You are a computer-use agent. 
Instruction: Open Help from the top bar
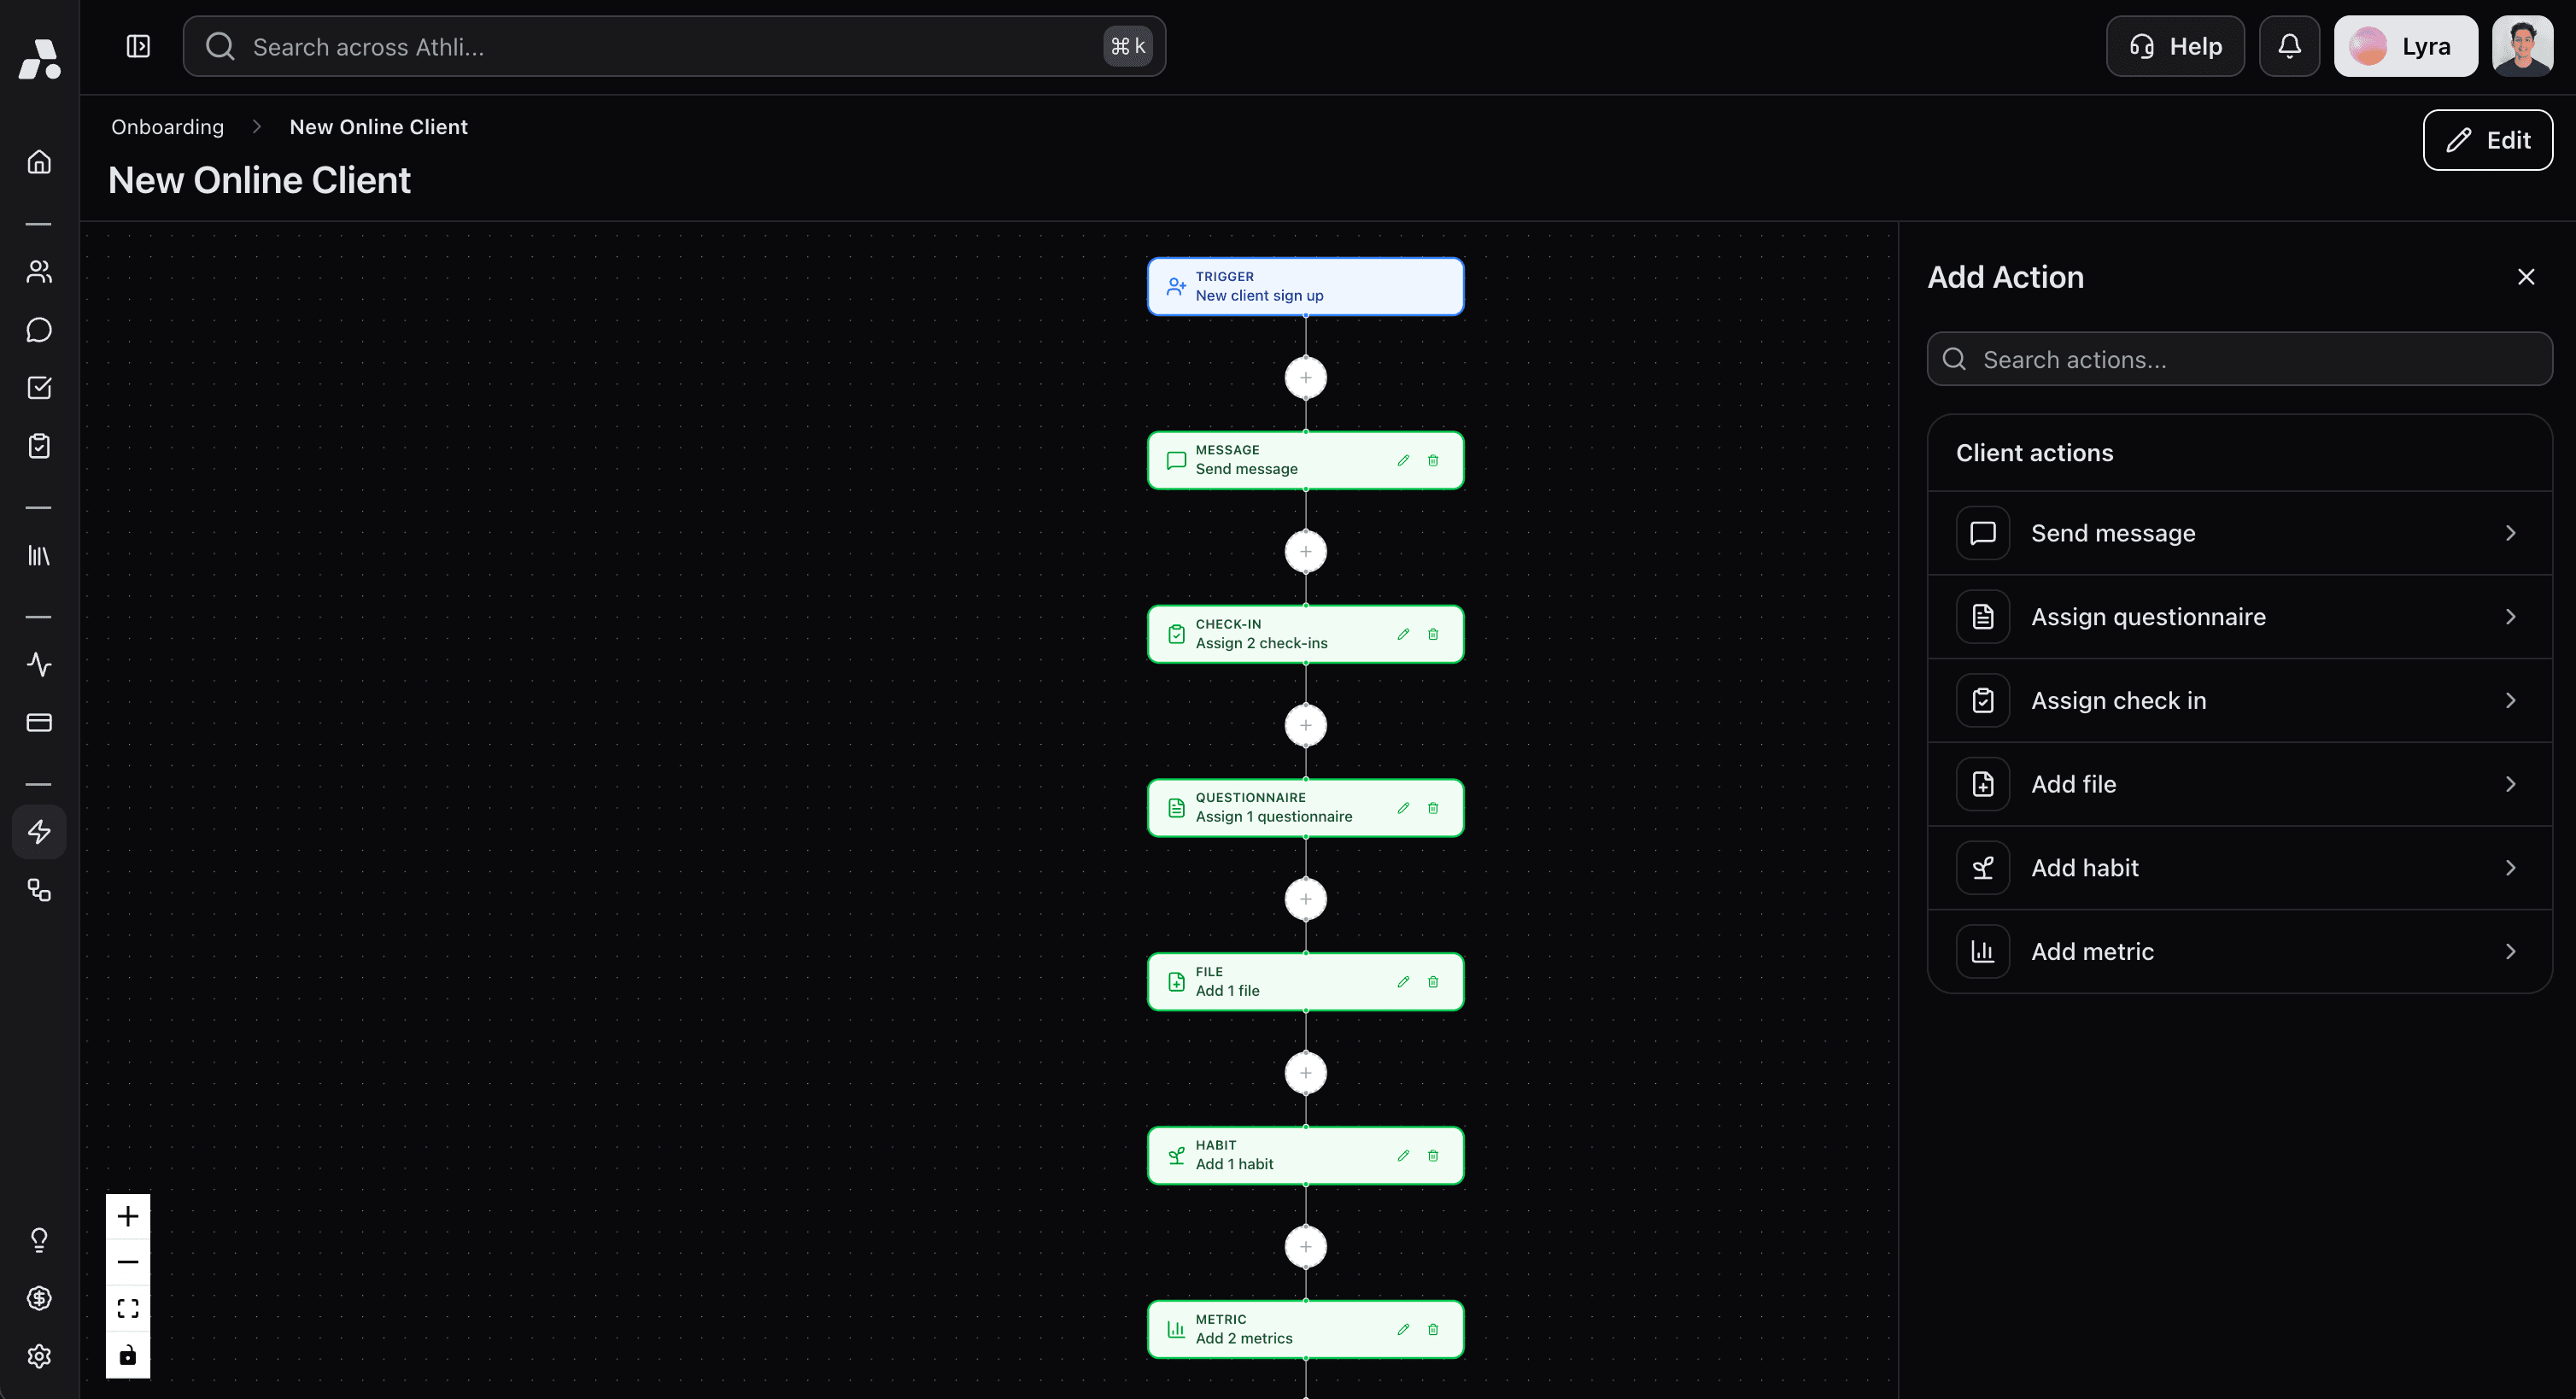pos(2175,45)
